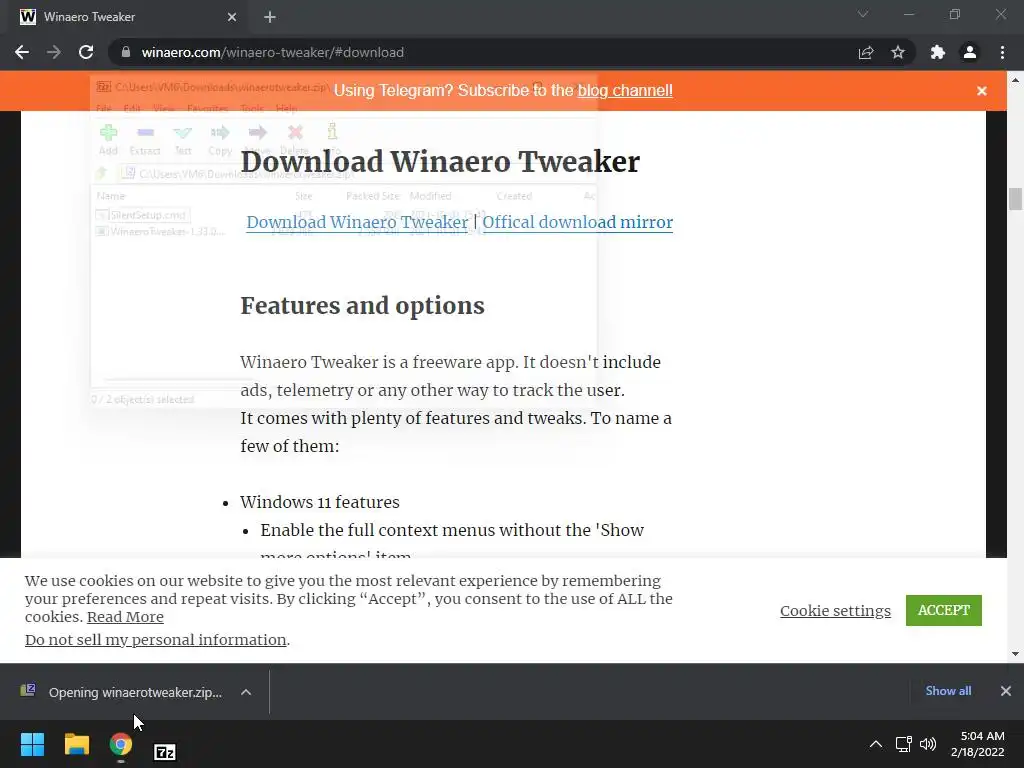Show all downloads
The height and width of the screenshot is (768, 1024).
click(x=948, y=690)
